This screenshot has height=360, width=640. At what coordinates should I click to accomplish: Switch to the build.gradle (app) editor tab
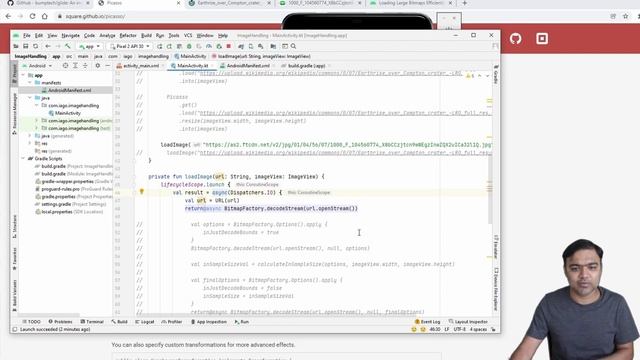tap(306, 65)
